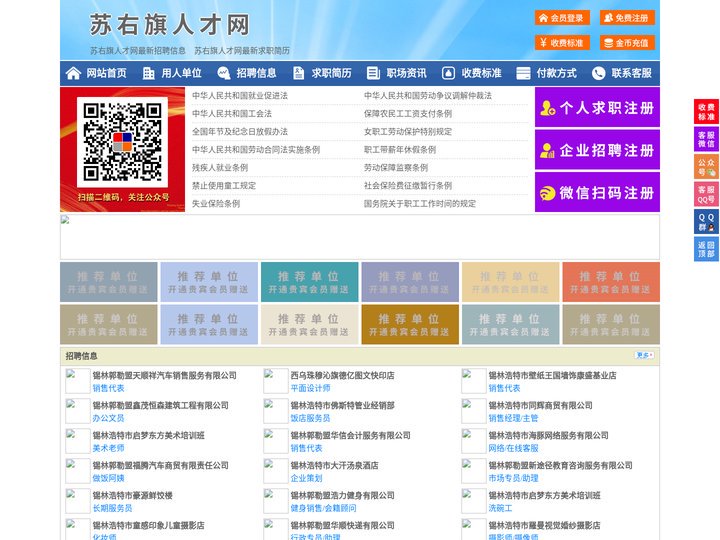Click the 苏右旗人才网最新招聘信息 header link
The width and height of the screenshot is (720, 540).
(x=138, y=51)
